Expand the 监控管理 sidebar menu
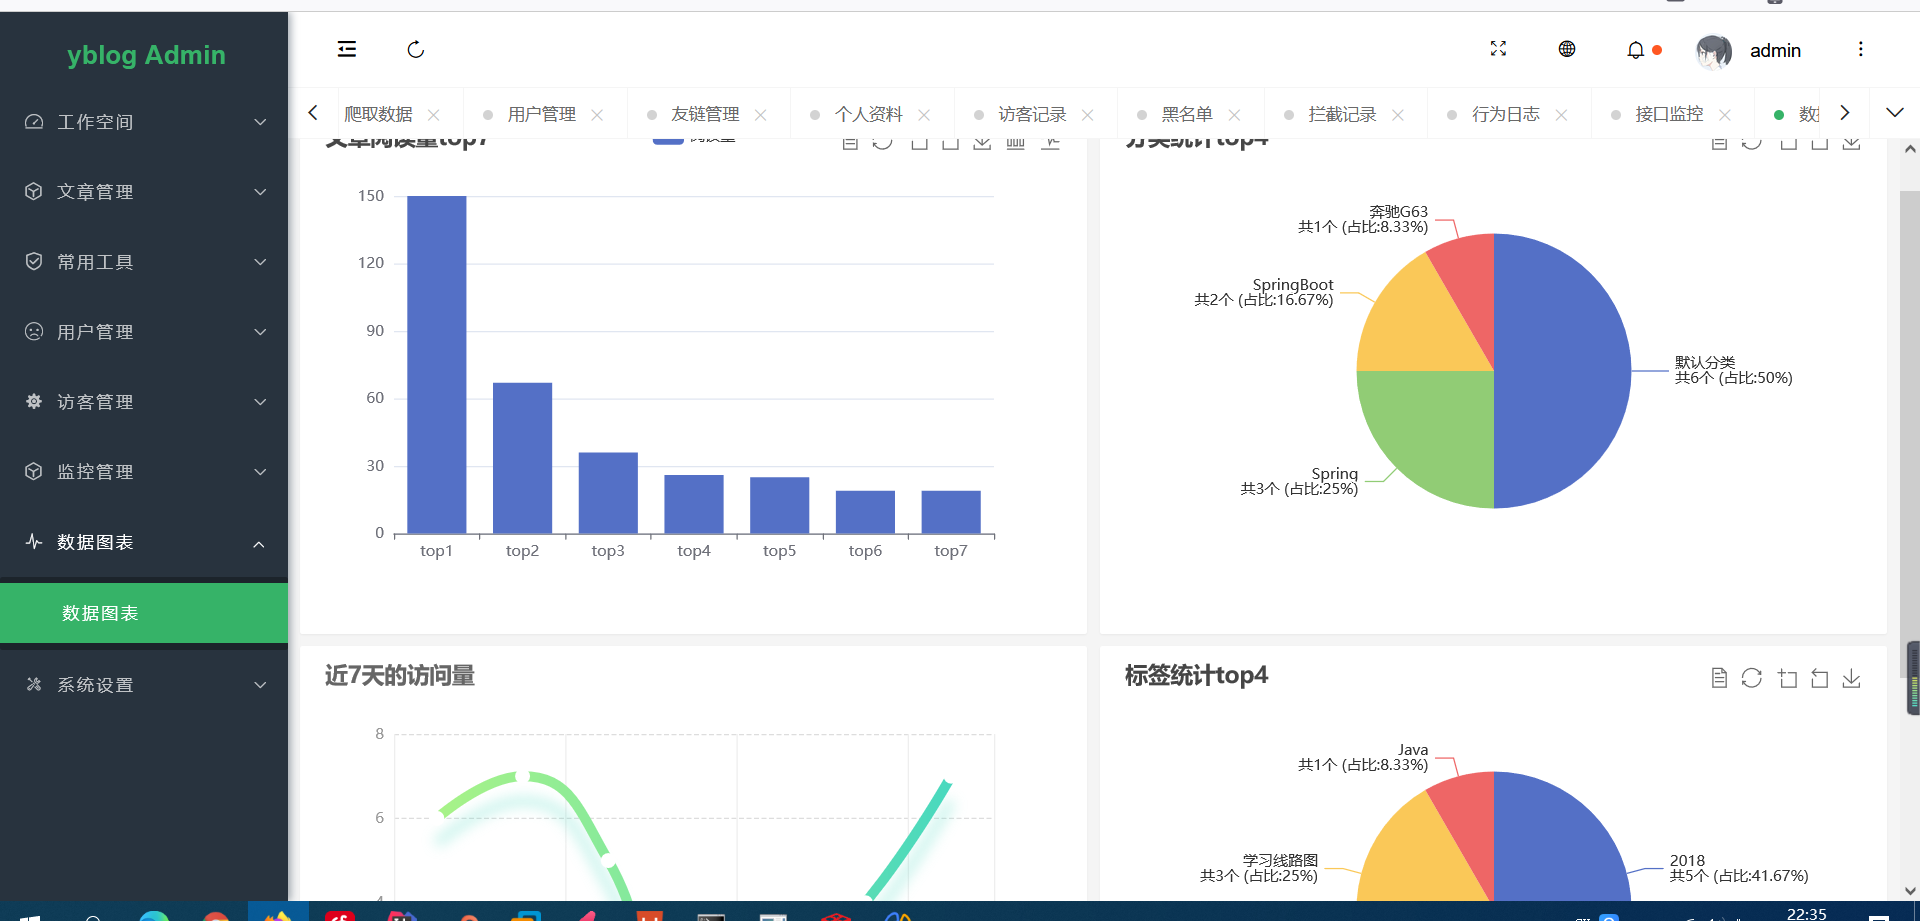1920x921 pixels. [144, 472]
